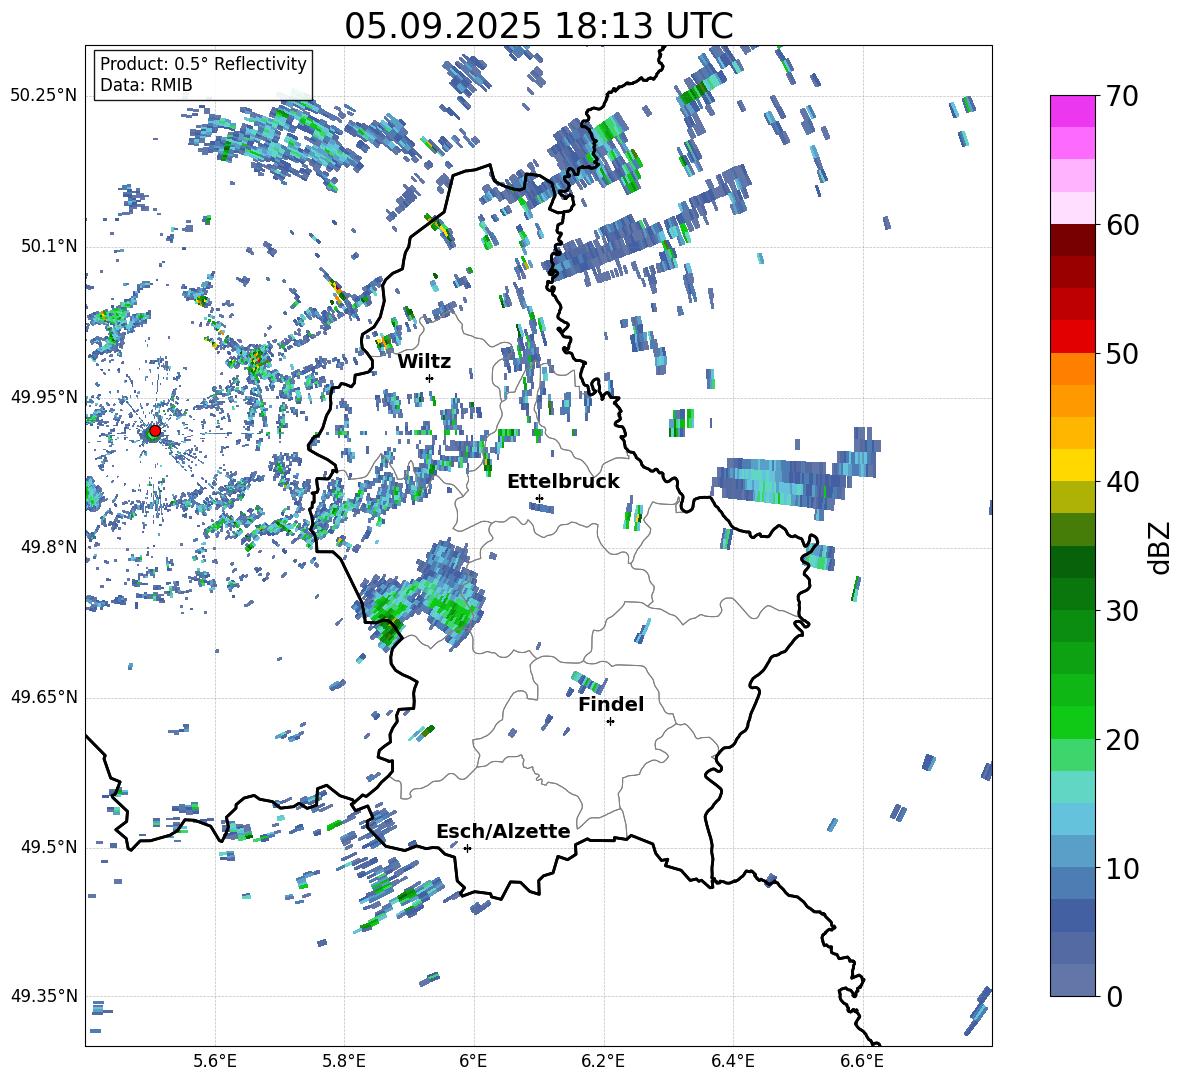Image resolution: width=1184 pixels, height=1081 pixels.
Task: Click the magenta top colorbar swatch
Action: pos(1072,111)
